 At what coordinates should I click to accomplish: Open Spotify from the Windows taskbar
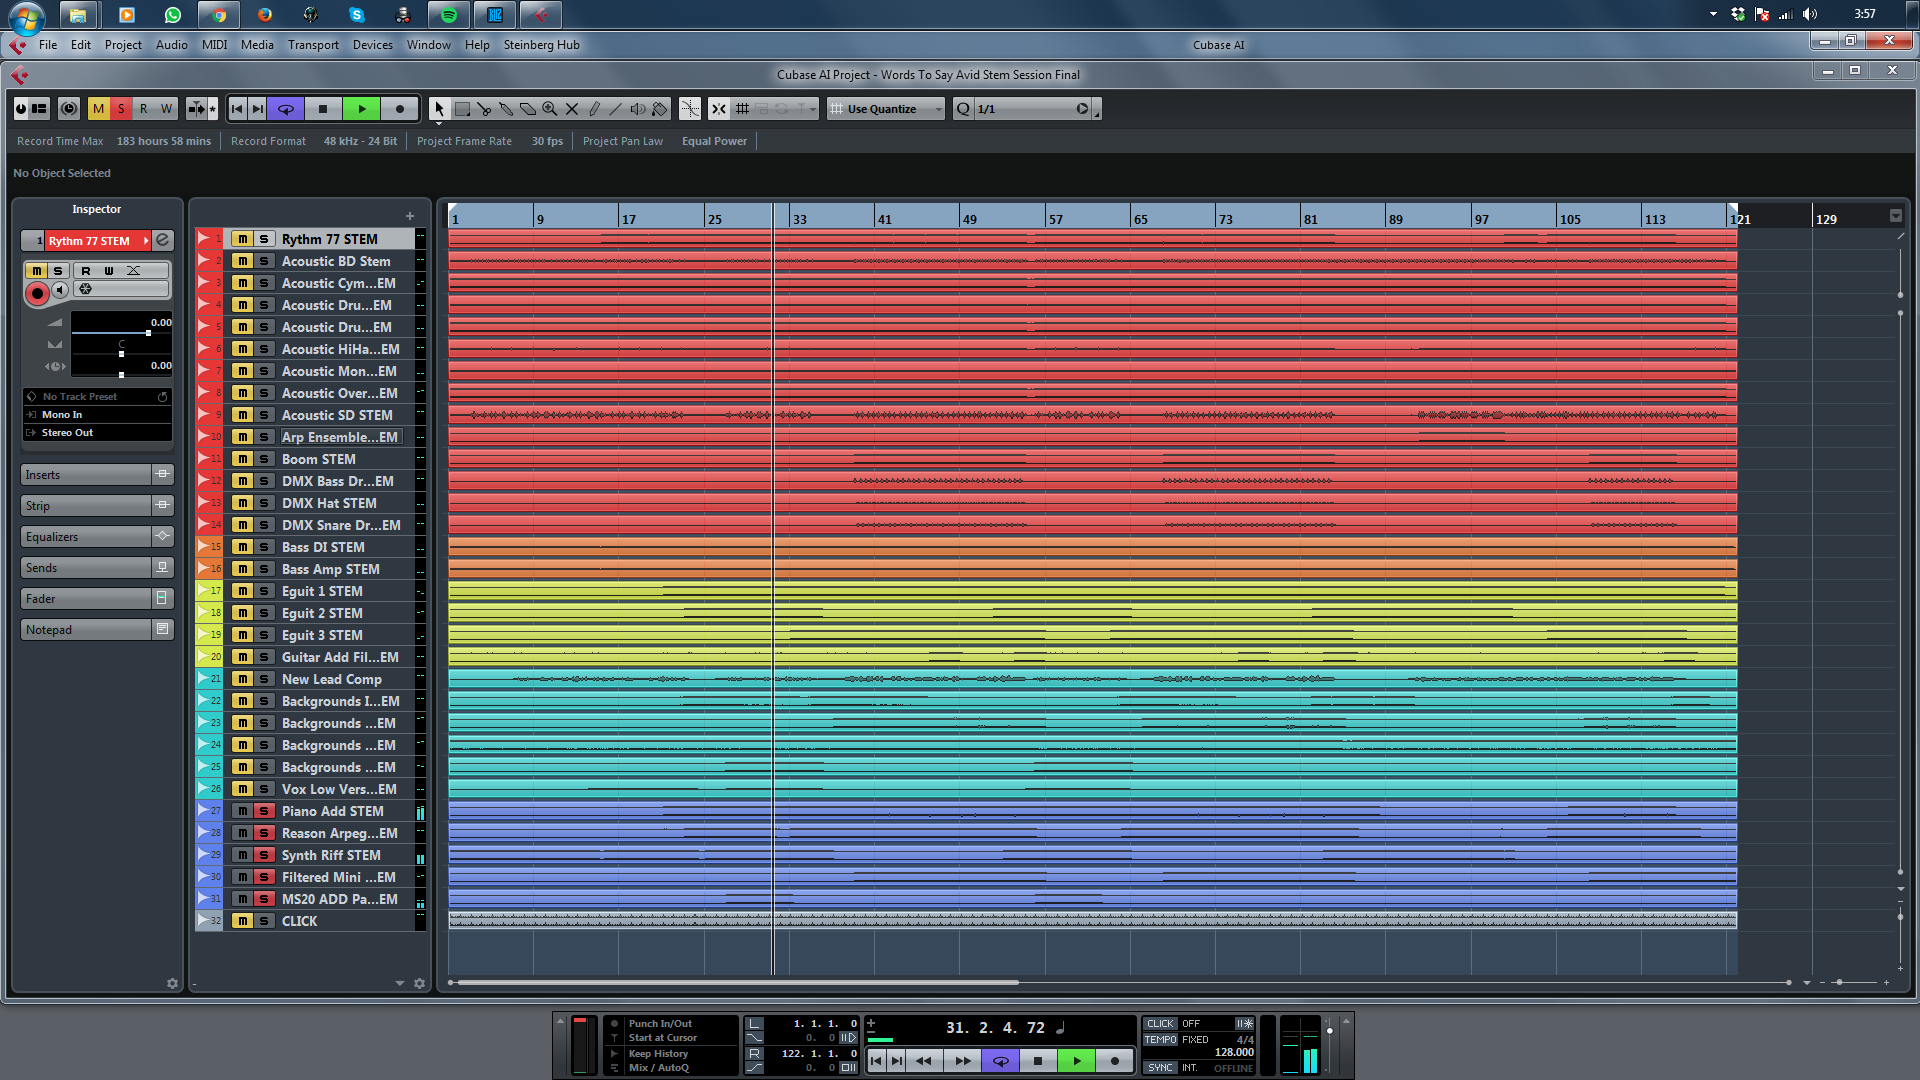449,15
